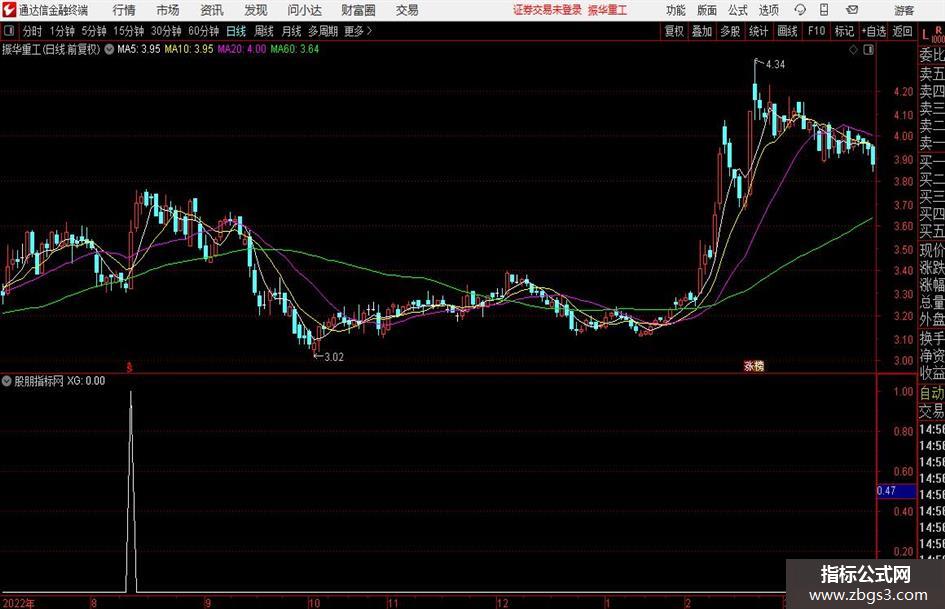Click the 3.02 low price label

point(334,357)
